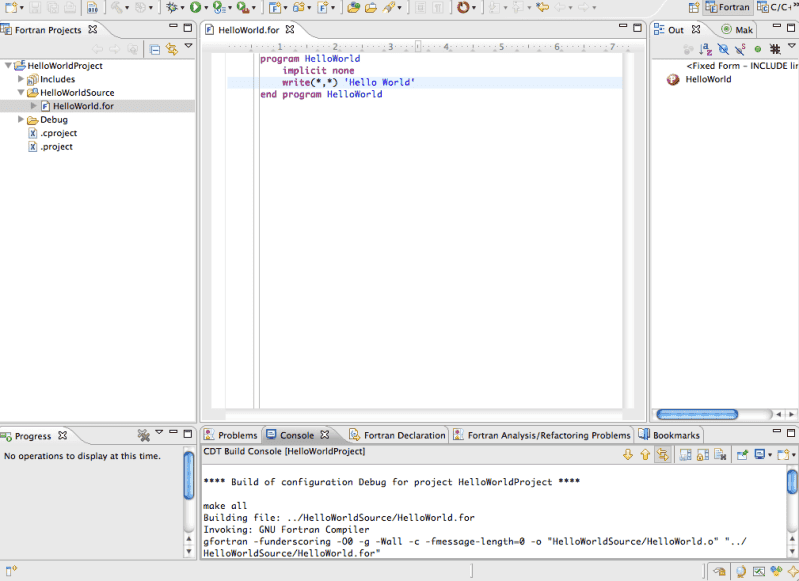This screenshot has width=799, height=581.
Task: Toggle the highlighted console scroll lock button
Action: coord(662,455)
